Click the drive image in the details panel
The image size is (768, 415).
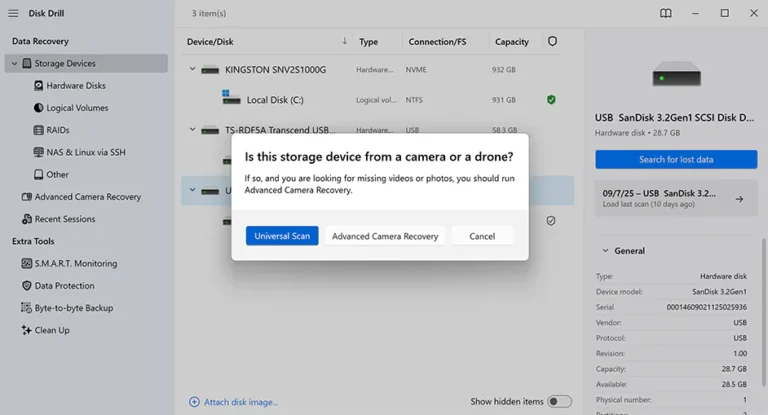pyautogui.click(x=676, y=74)
